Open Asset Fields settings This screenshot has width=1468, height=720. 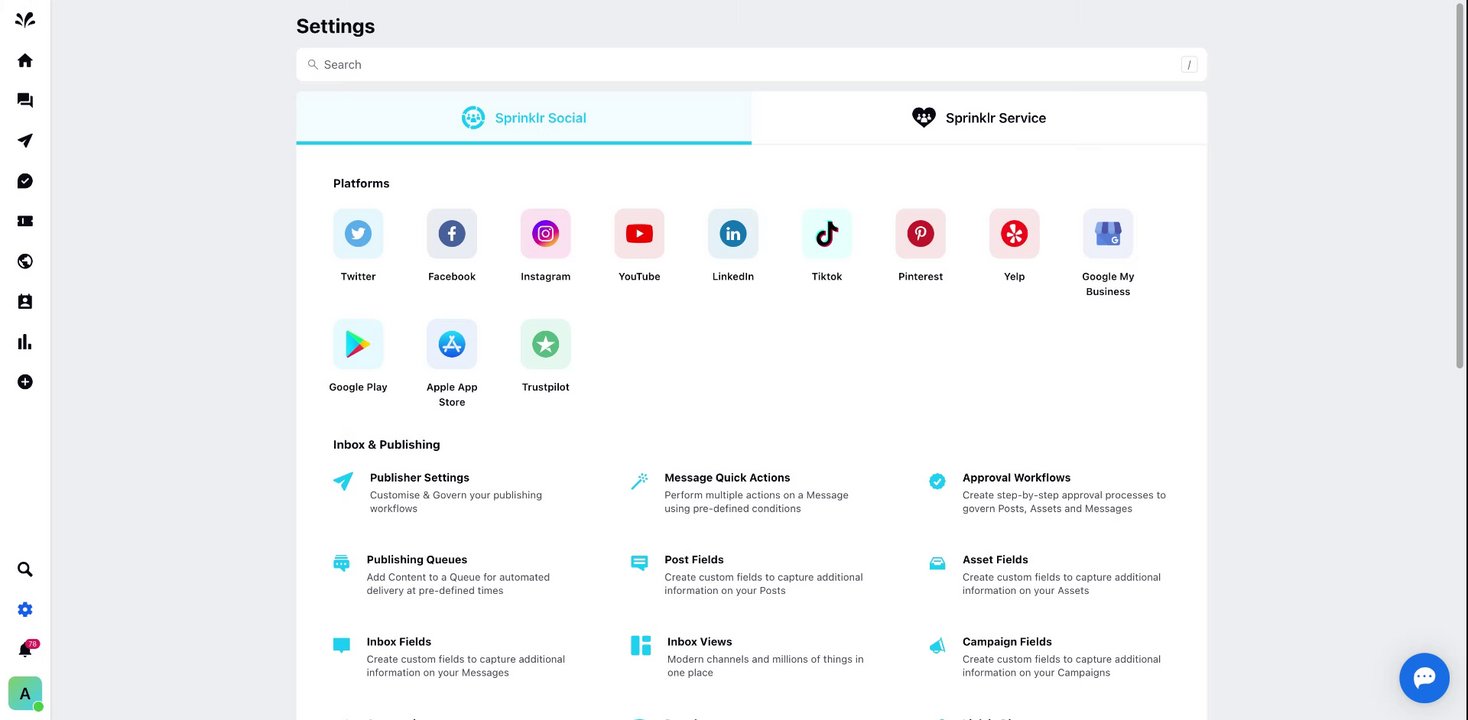click(x=995, y=560)
